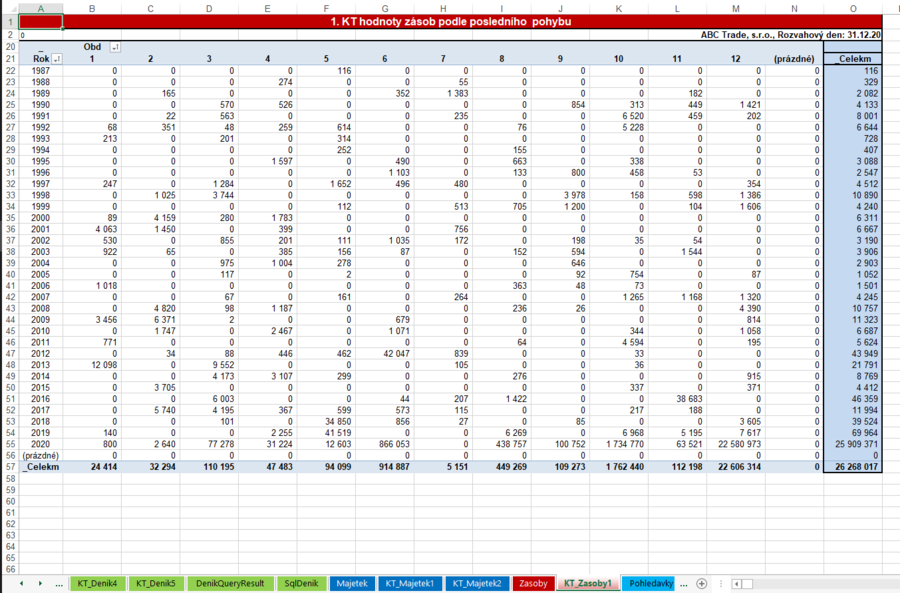Click the ellipsis before the KT_Denik4 tab

tap(59, 583)
